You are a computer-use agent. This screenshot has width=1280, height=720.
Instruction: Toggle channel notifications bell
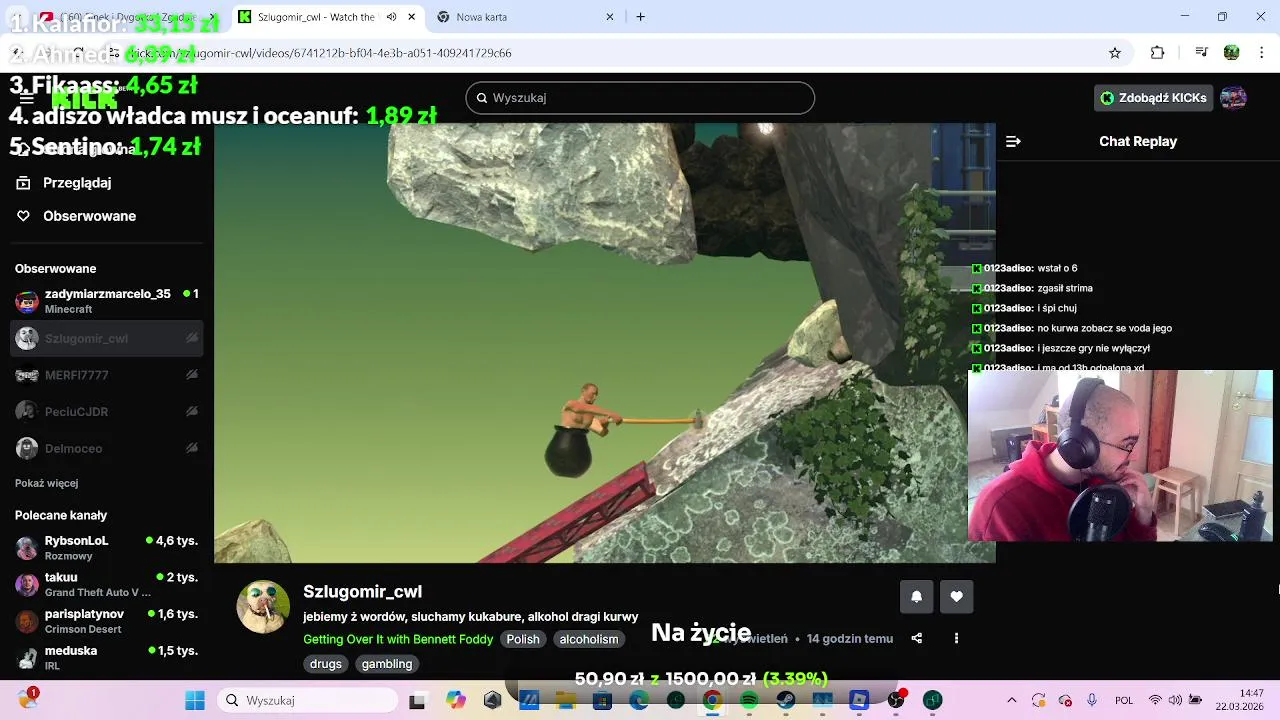(917, 596)
